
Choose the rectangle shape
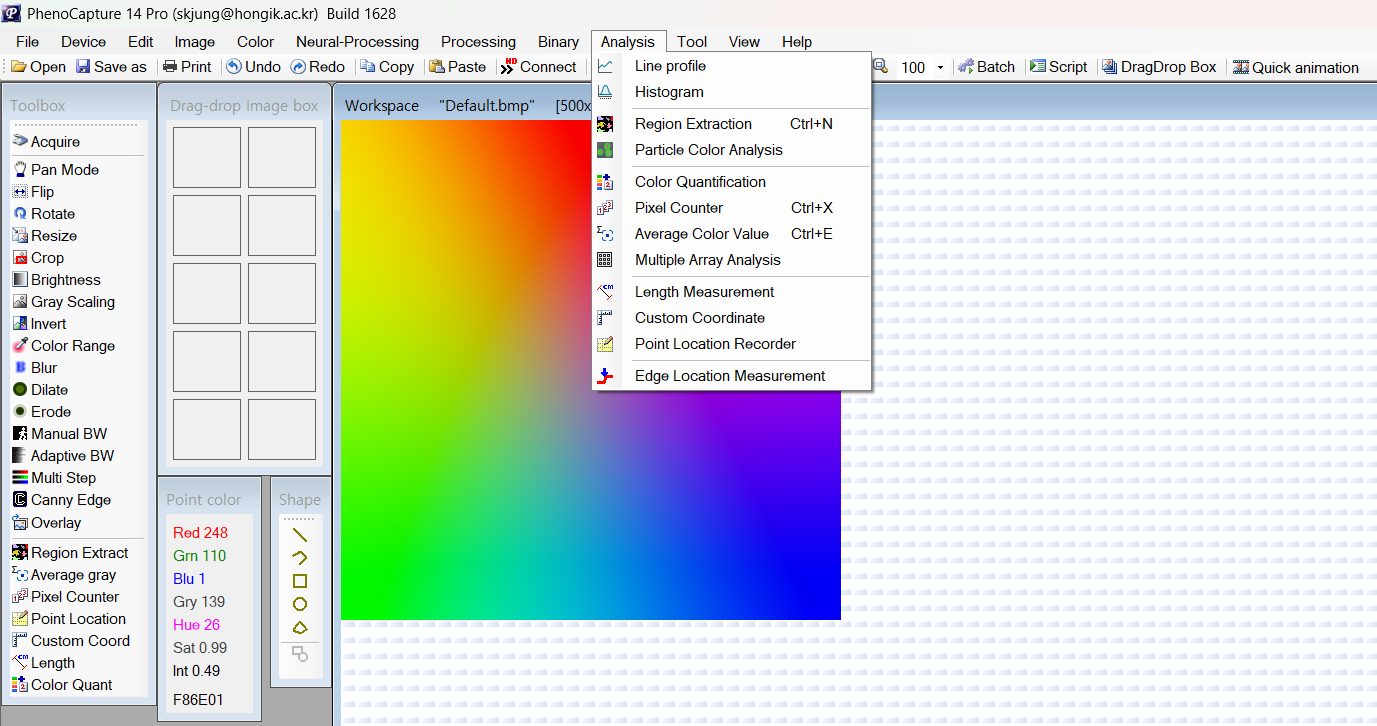click(x=299, y=581)
